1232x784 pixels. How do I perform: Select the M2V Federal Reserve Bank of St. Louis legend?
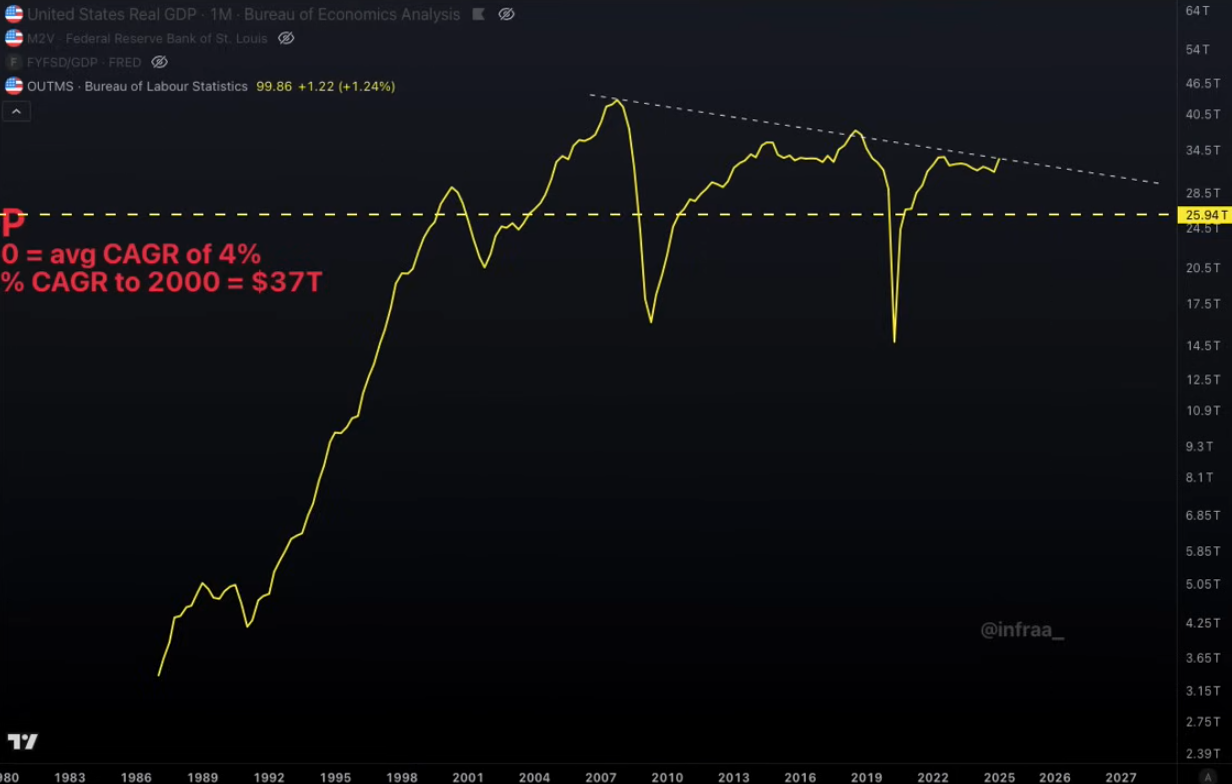tap(147, 38)
